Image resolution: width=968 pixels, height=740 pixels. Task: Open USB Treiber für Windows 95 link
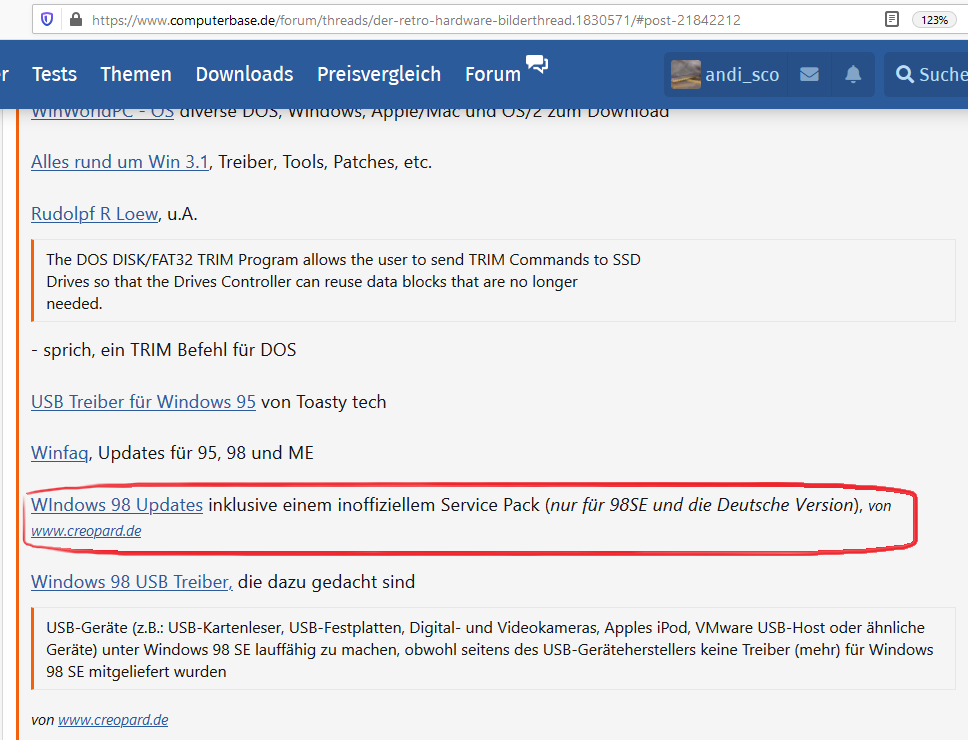coord(143,402)
